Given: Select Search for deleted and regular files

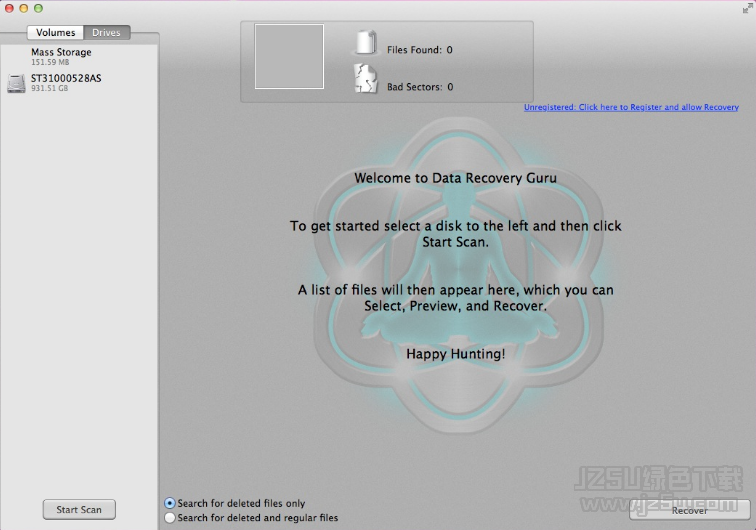Looking at the screenshot, I should (170, 518).
